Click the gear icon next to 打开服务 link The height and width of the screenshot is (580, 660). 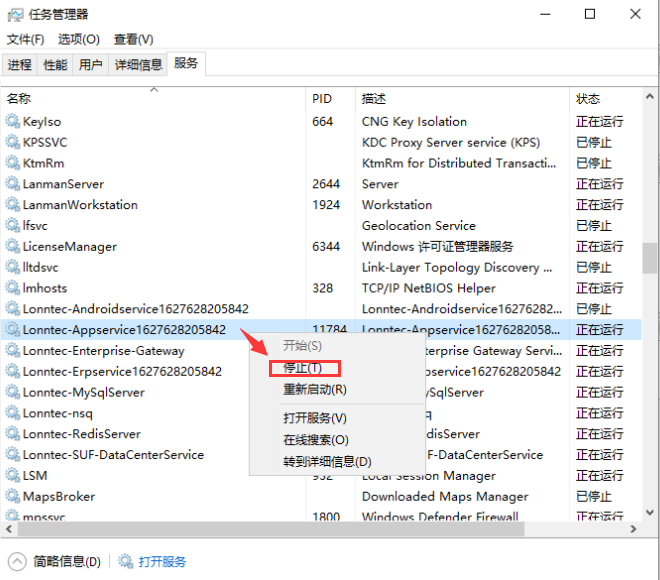click(125, 561)
